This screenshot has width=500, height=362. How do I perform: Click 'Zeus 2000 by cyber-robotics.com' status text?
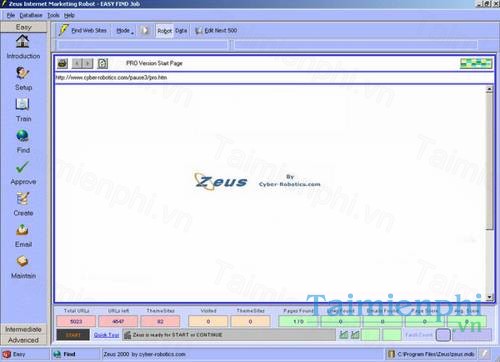pyautogui.click(x=144, y=354)
